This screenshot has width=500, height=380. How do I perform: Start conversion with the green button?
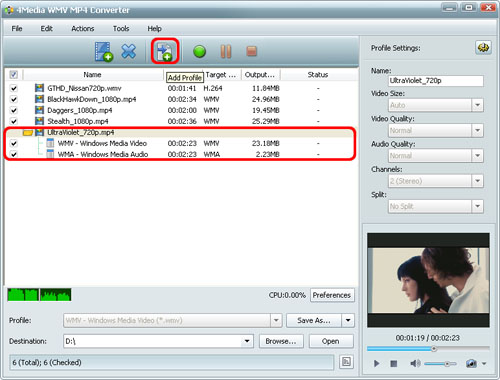pos(199,52)
